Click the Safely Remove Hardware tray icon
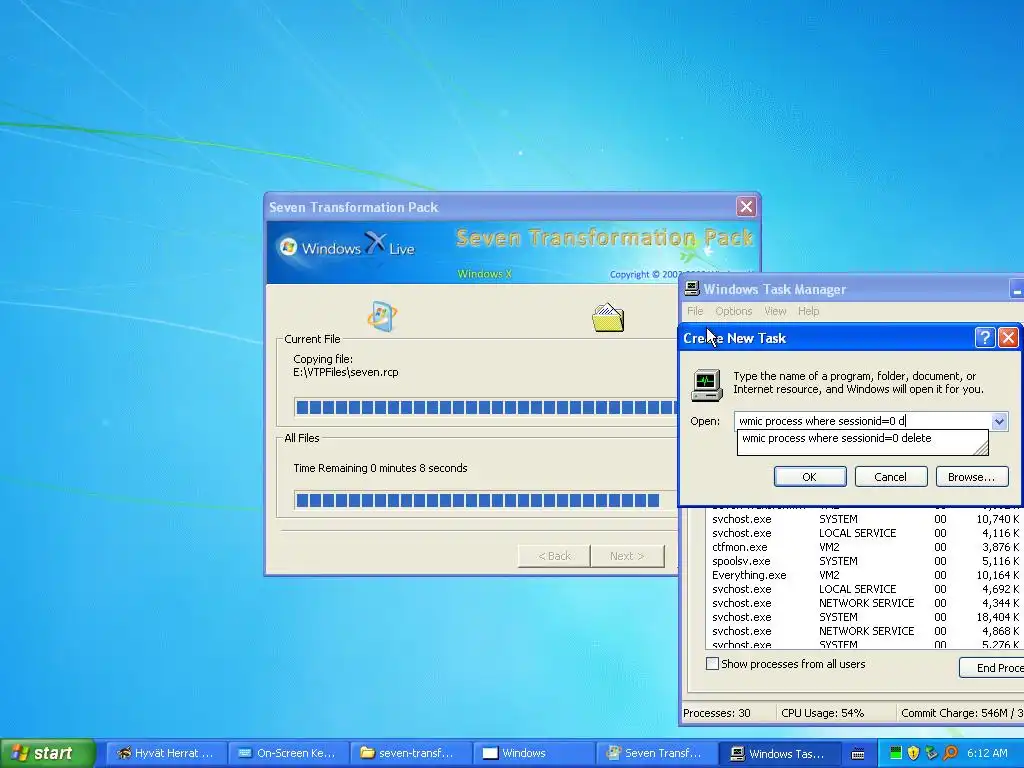The height and width of the screenshot is (768, 1024). (932, 753)
